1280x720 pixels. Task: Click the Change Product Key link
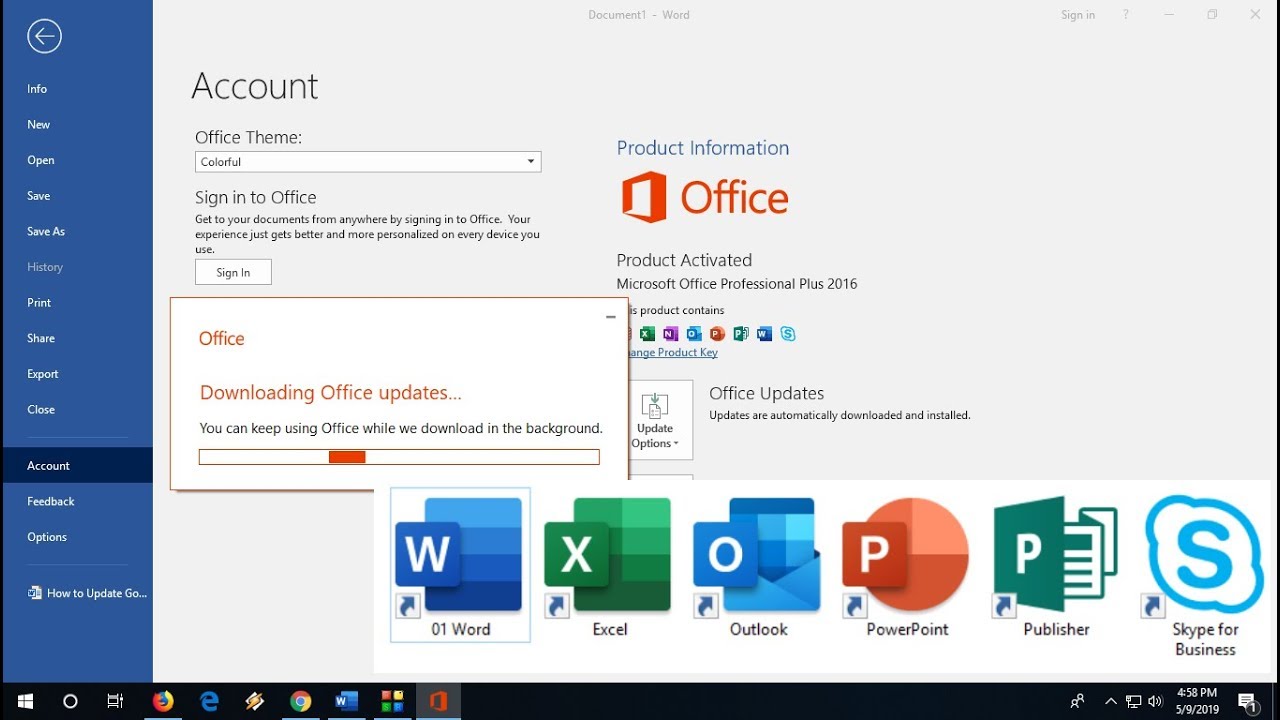(x=671, y=352)
